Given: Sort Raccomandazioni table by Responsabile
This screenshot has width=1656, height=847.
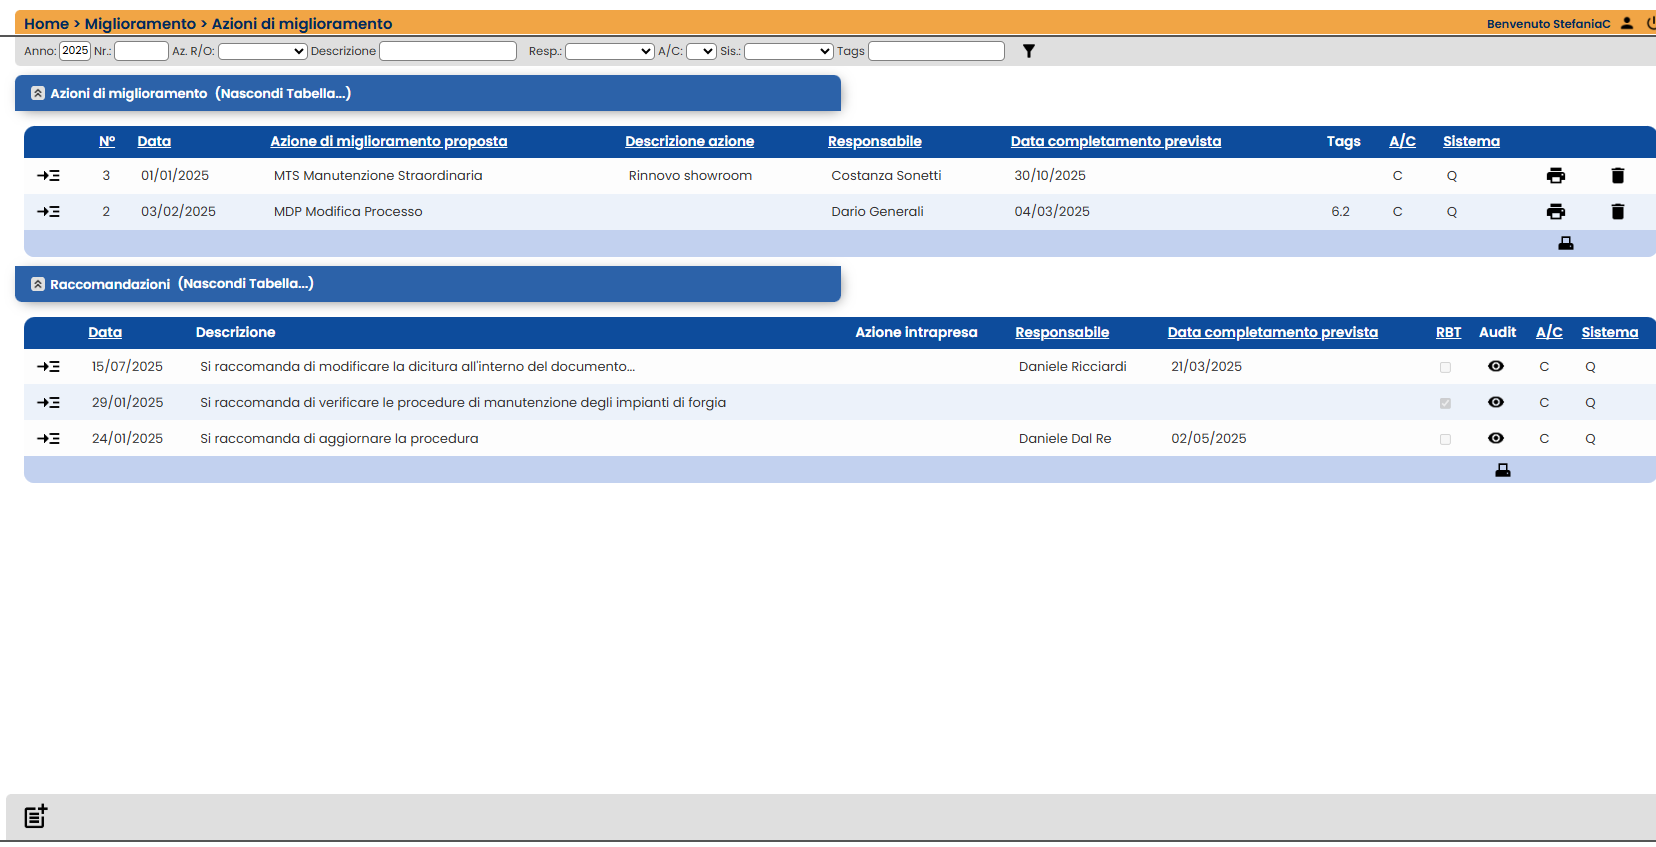Looking at the screenshot, I should [1062, 332].
